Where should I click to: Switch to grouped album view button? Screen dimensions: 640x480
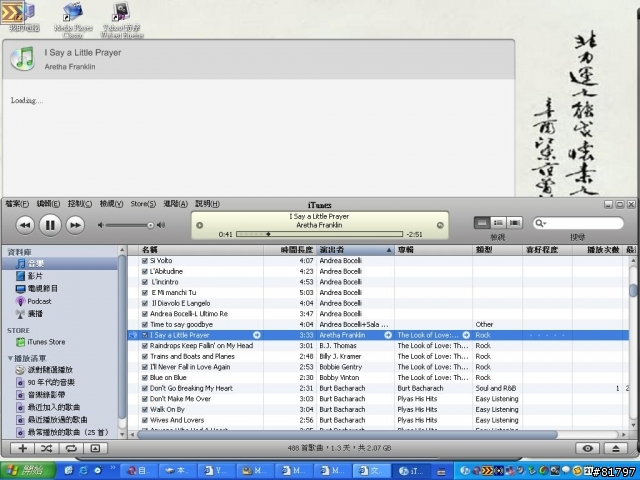498,223
